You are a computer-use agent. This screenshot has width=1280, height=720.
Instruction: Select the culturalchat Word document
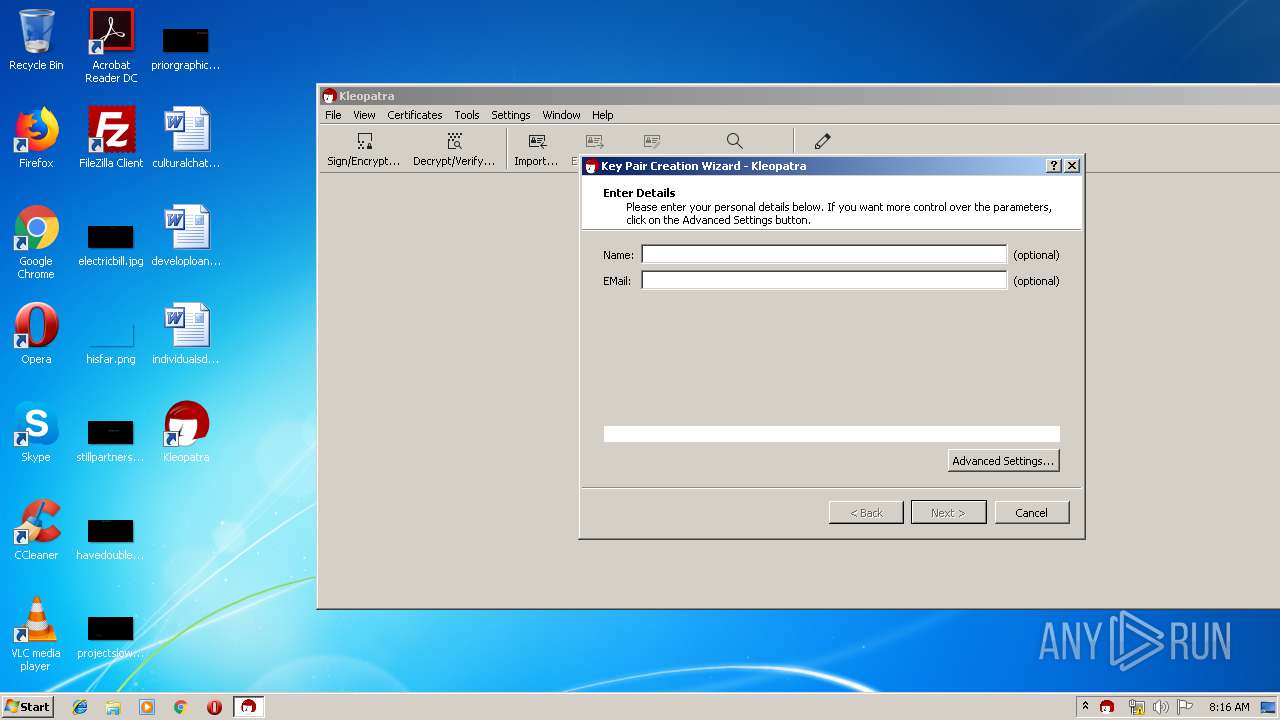[x=186, y=138]
